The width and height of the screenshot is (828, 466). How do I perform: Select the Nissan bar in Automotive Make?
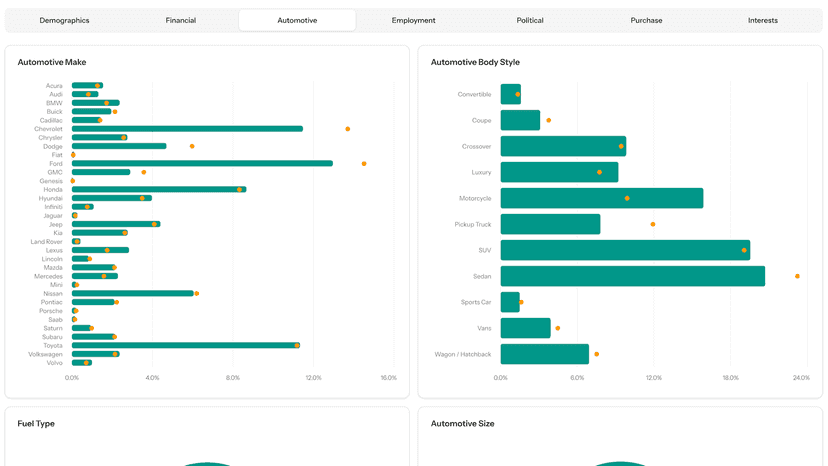click(133, 293)
